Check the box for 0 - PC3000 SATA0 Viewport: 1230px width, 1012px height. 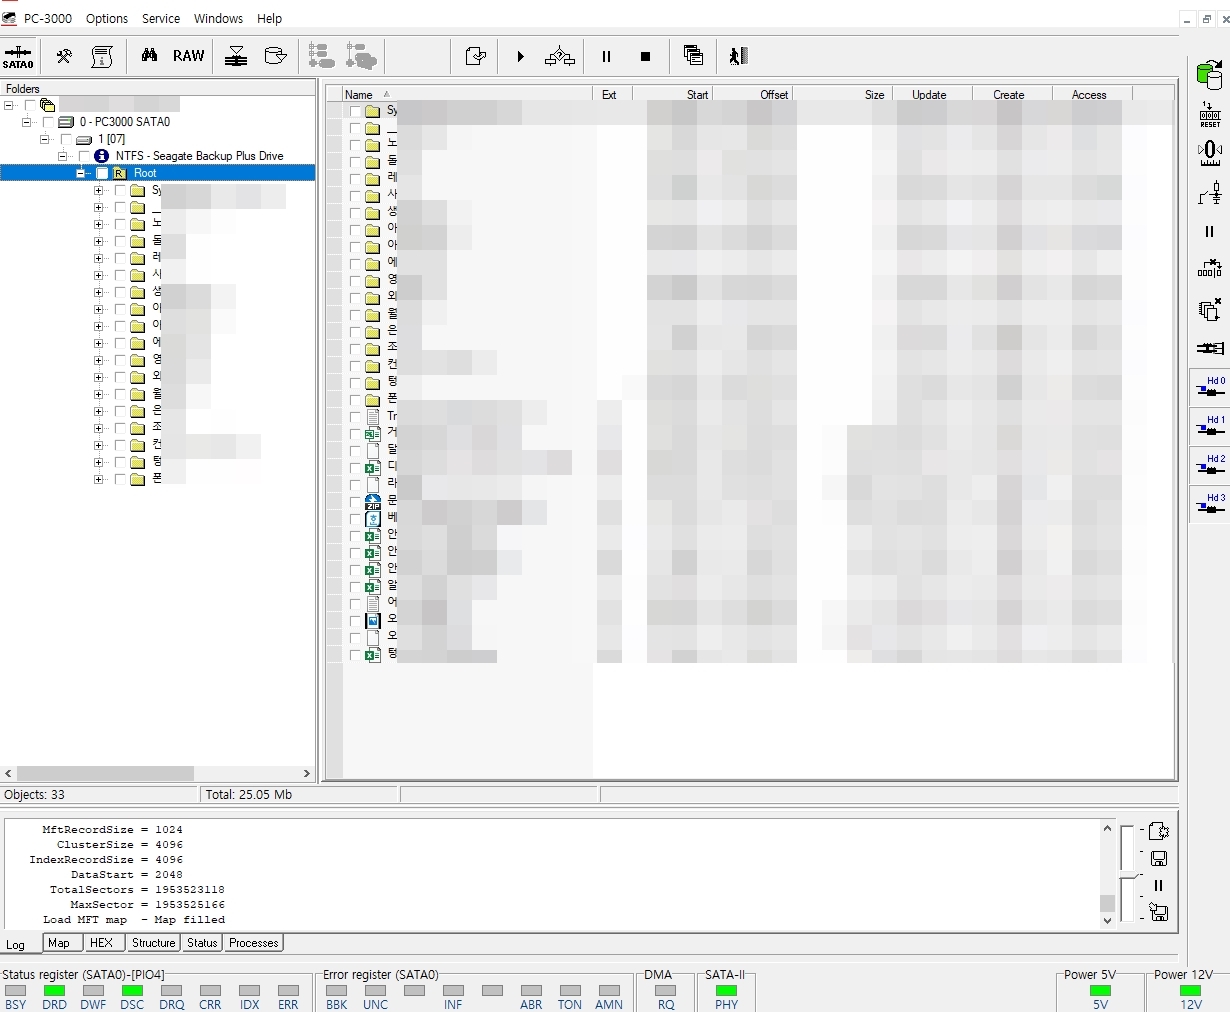point(48,122)
